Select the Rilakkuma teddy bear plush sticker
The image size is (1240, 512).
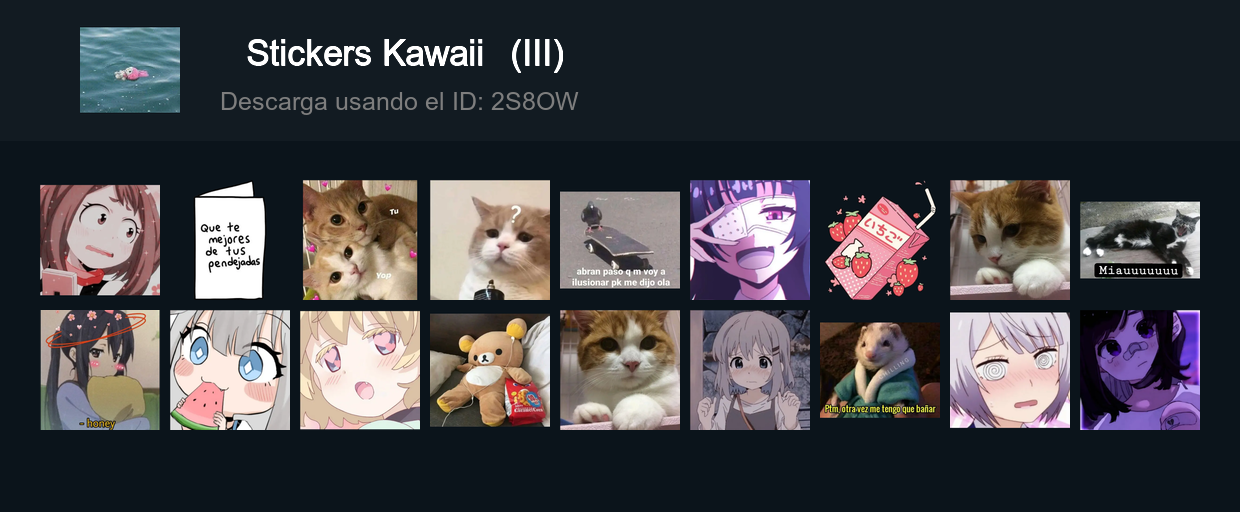pos(490,370)
